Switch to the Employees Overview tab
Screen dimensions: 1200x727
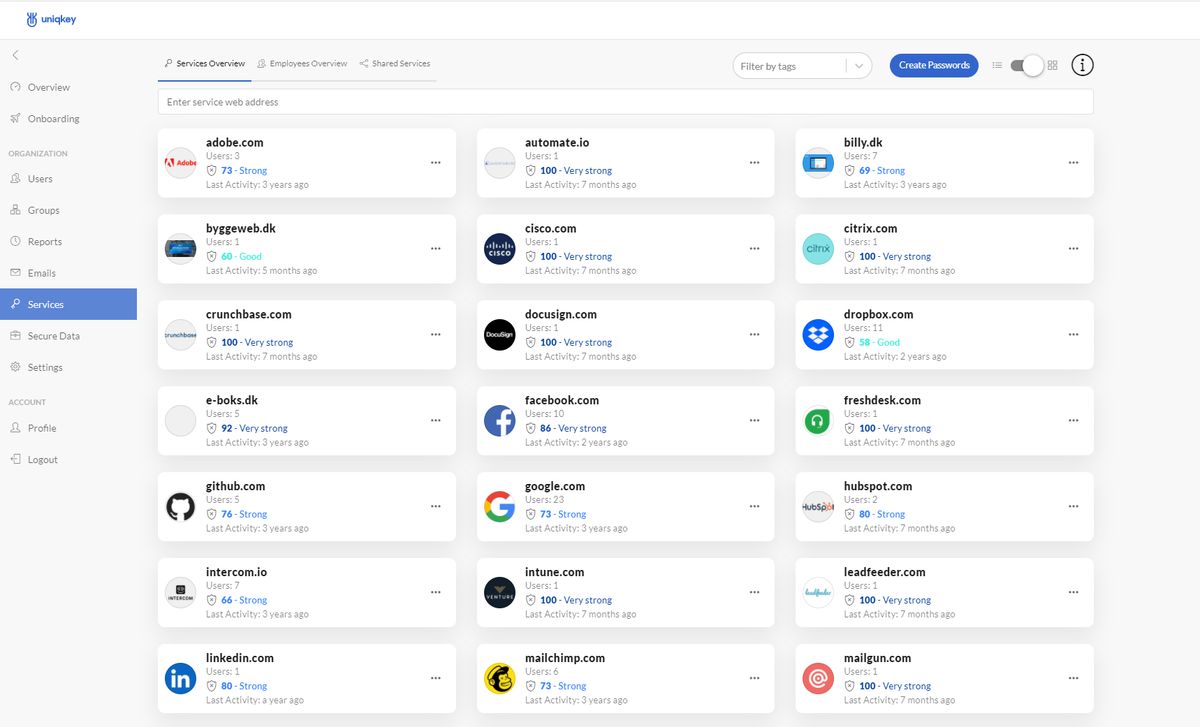click(302, 63)
